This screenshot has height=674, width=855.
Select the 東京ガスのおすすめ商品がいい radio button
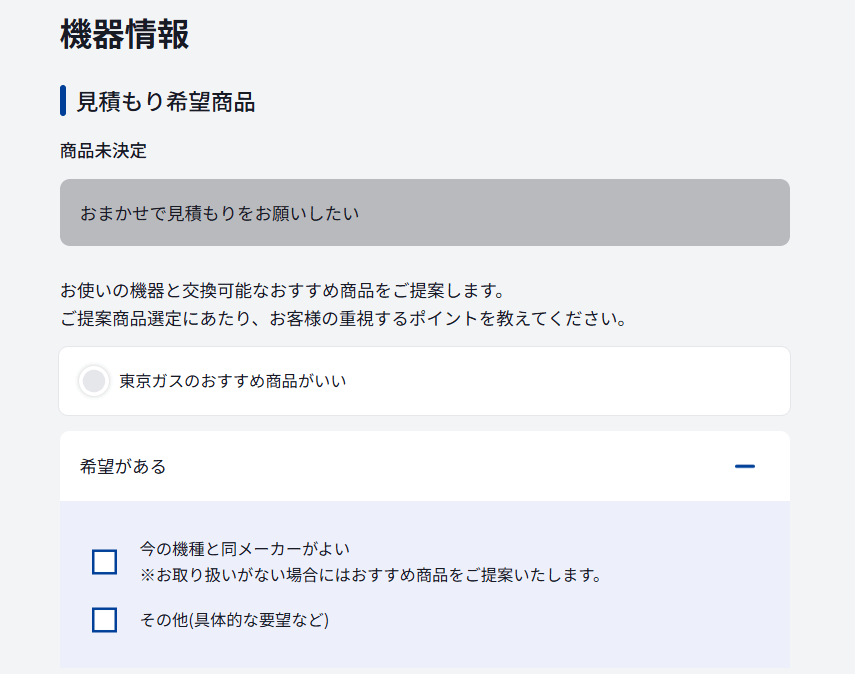[94, 381]
